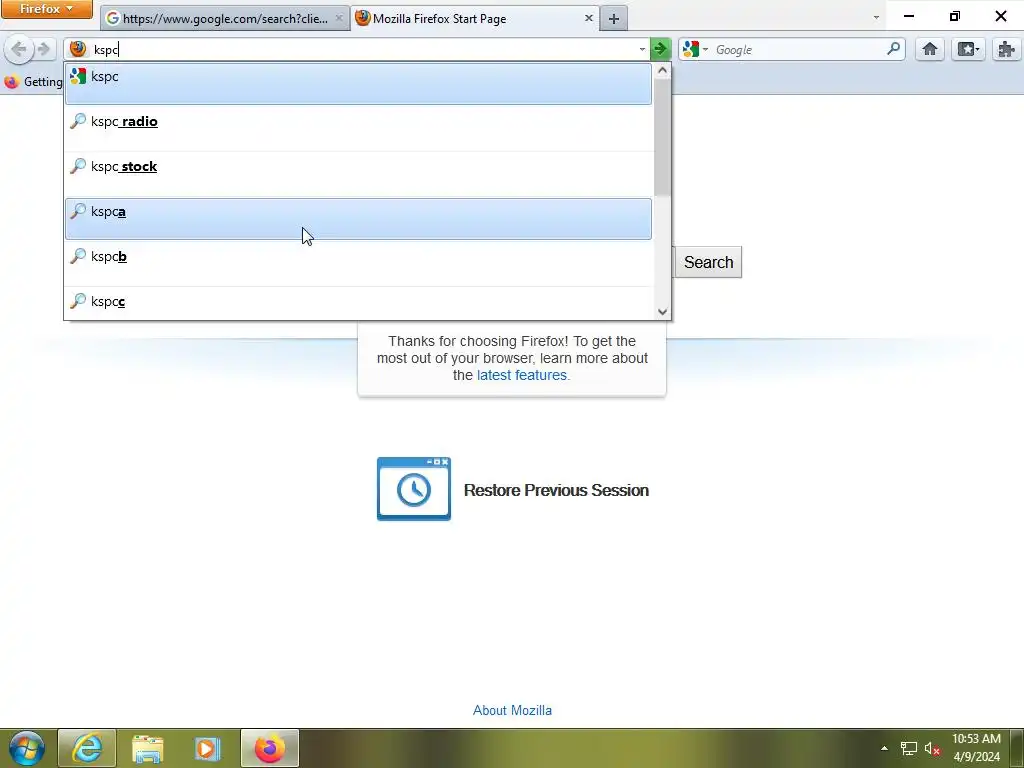Open the latest features link
This screenshot has height=768, width=1024.
523,376
